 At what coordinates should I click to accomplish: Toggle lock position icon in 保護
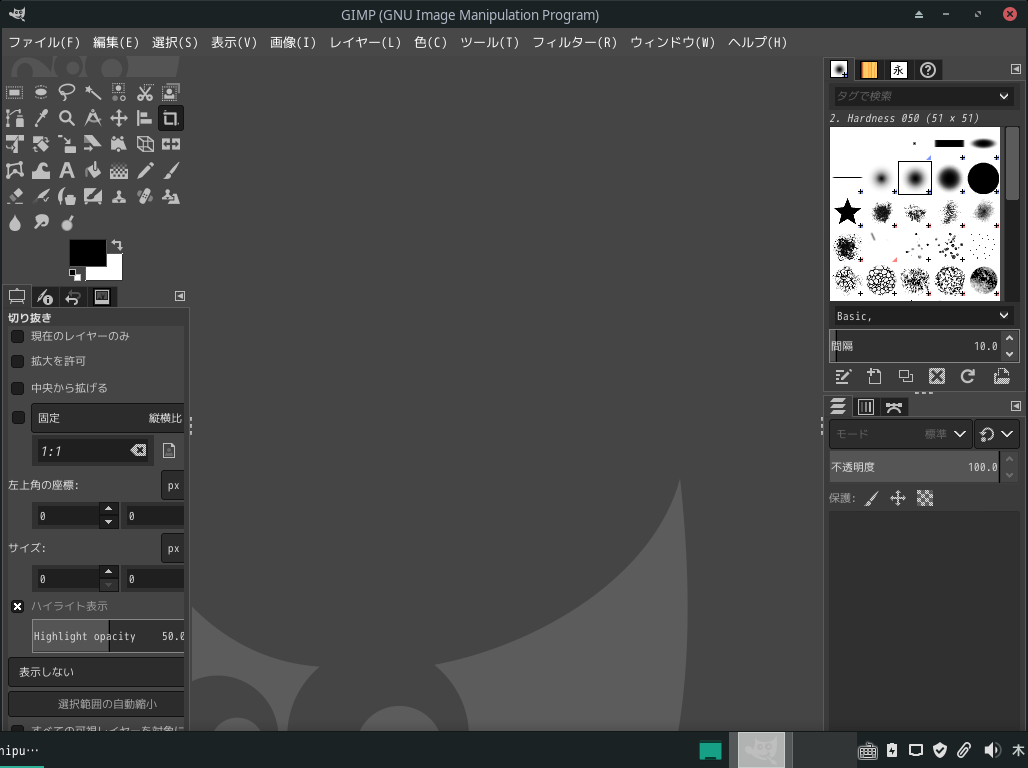click(x=898, y=498)
